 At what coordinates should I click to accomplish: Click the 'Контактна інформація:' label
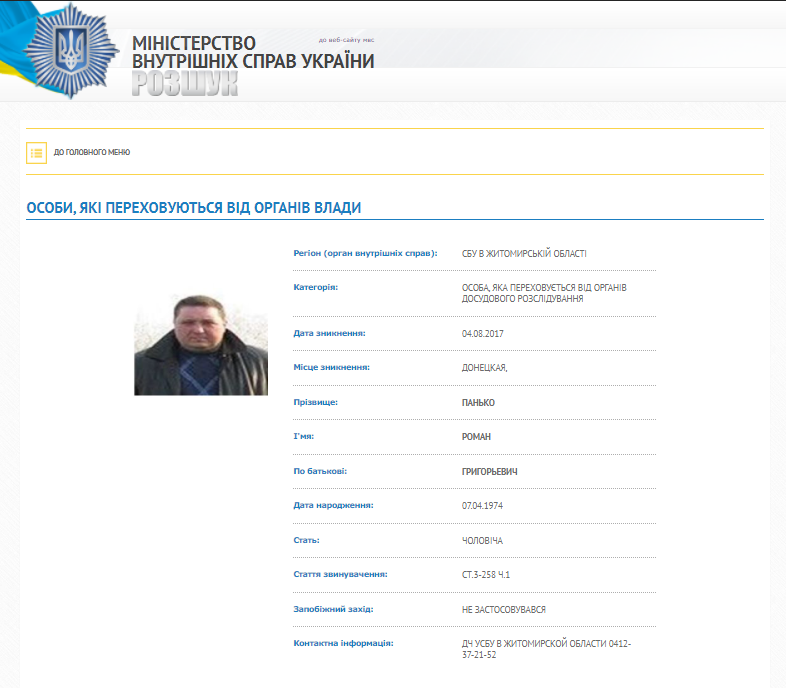(x=343, y=644)
